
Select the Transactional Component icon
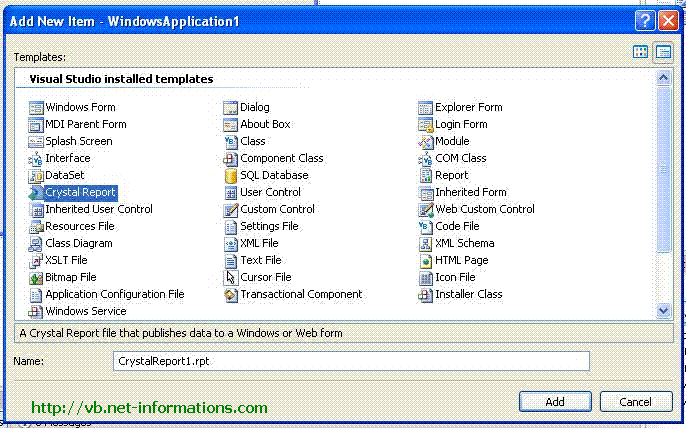[x=231, y=295]
